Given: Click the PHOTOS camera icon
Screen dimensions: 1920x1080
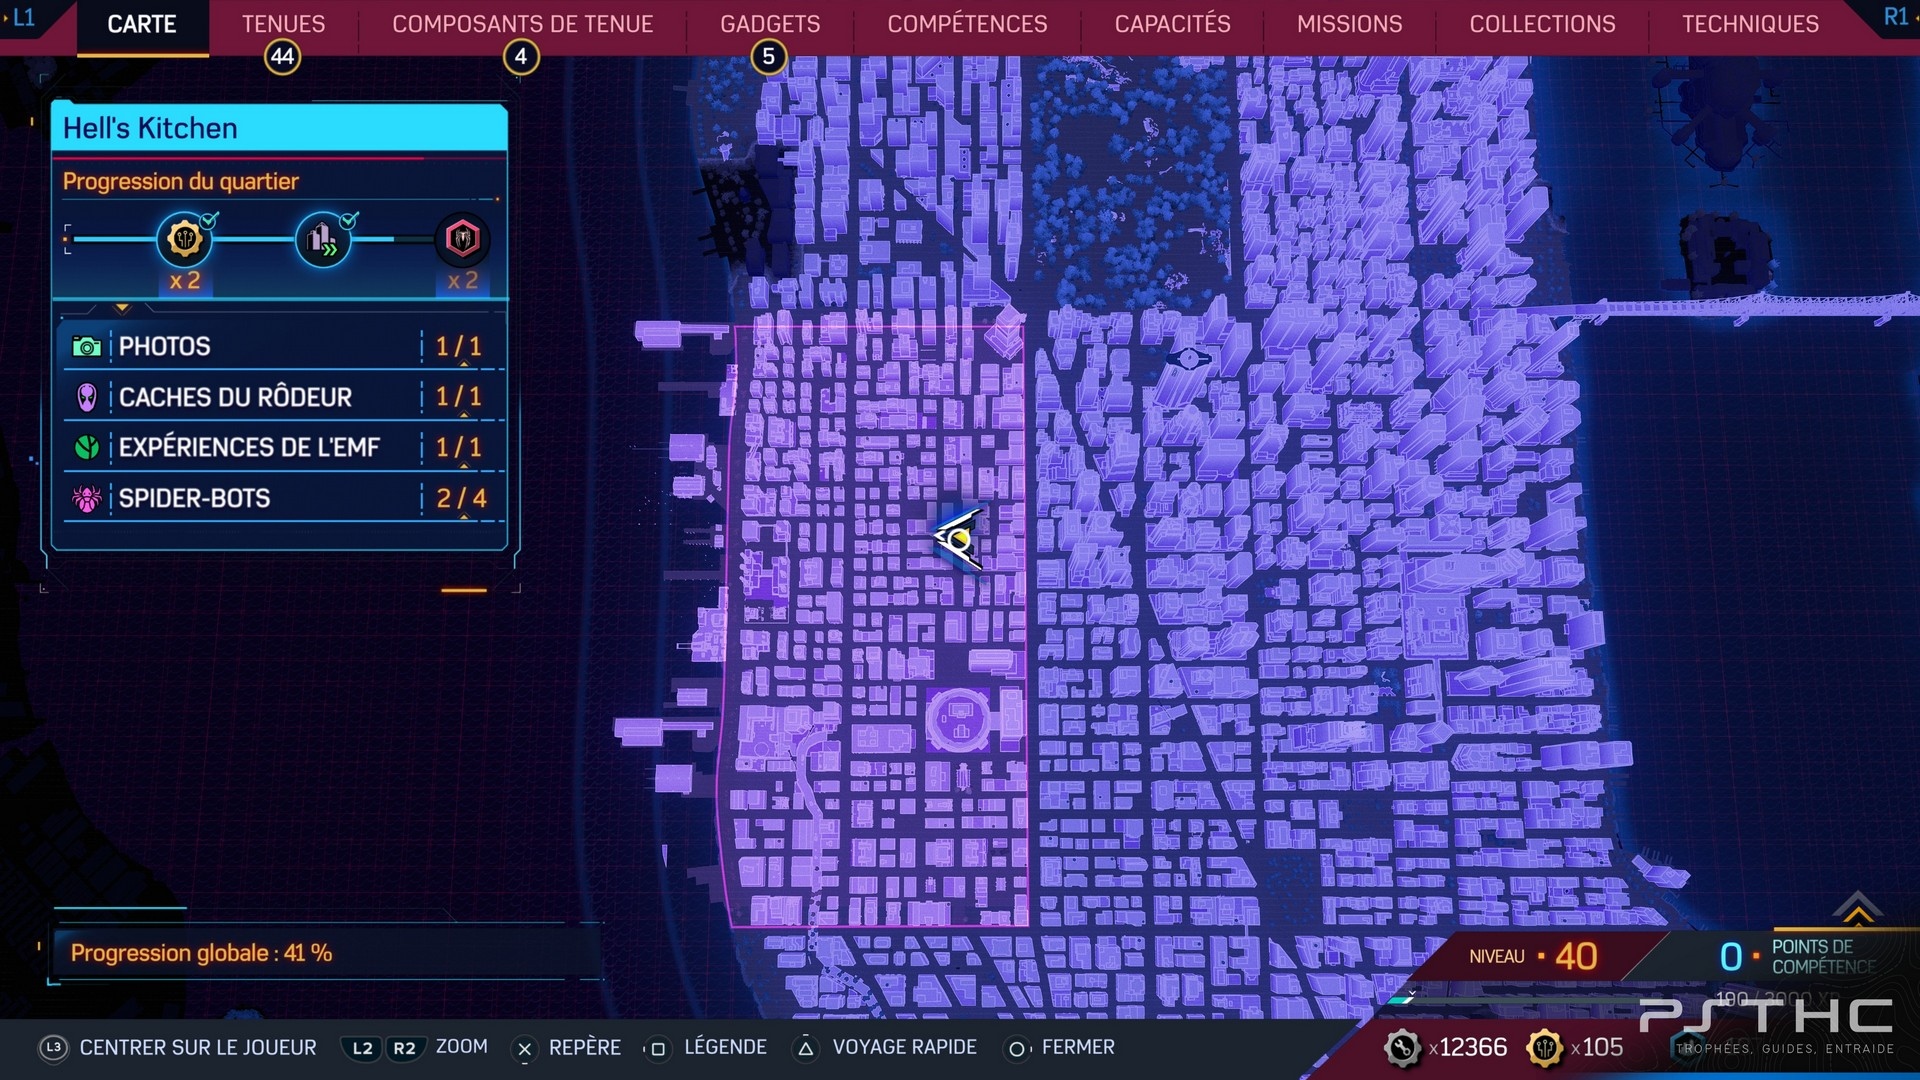Looking at the screenshot, I should click(x=87, y=347).
